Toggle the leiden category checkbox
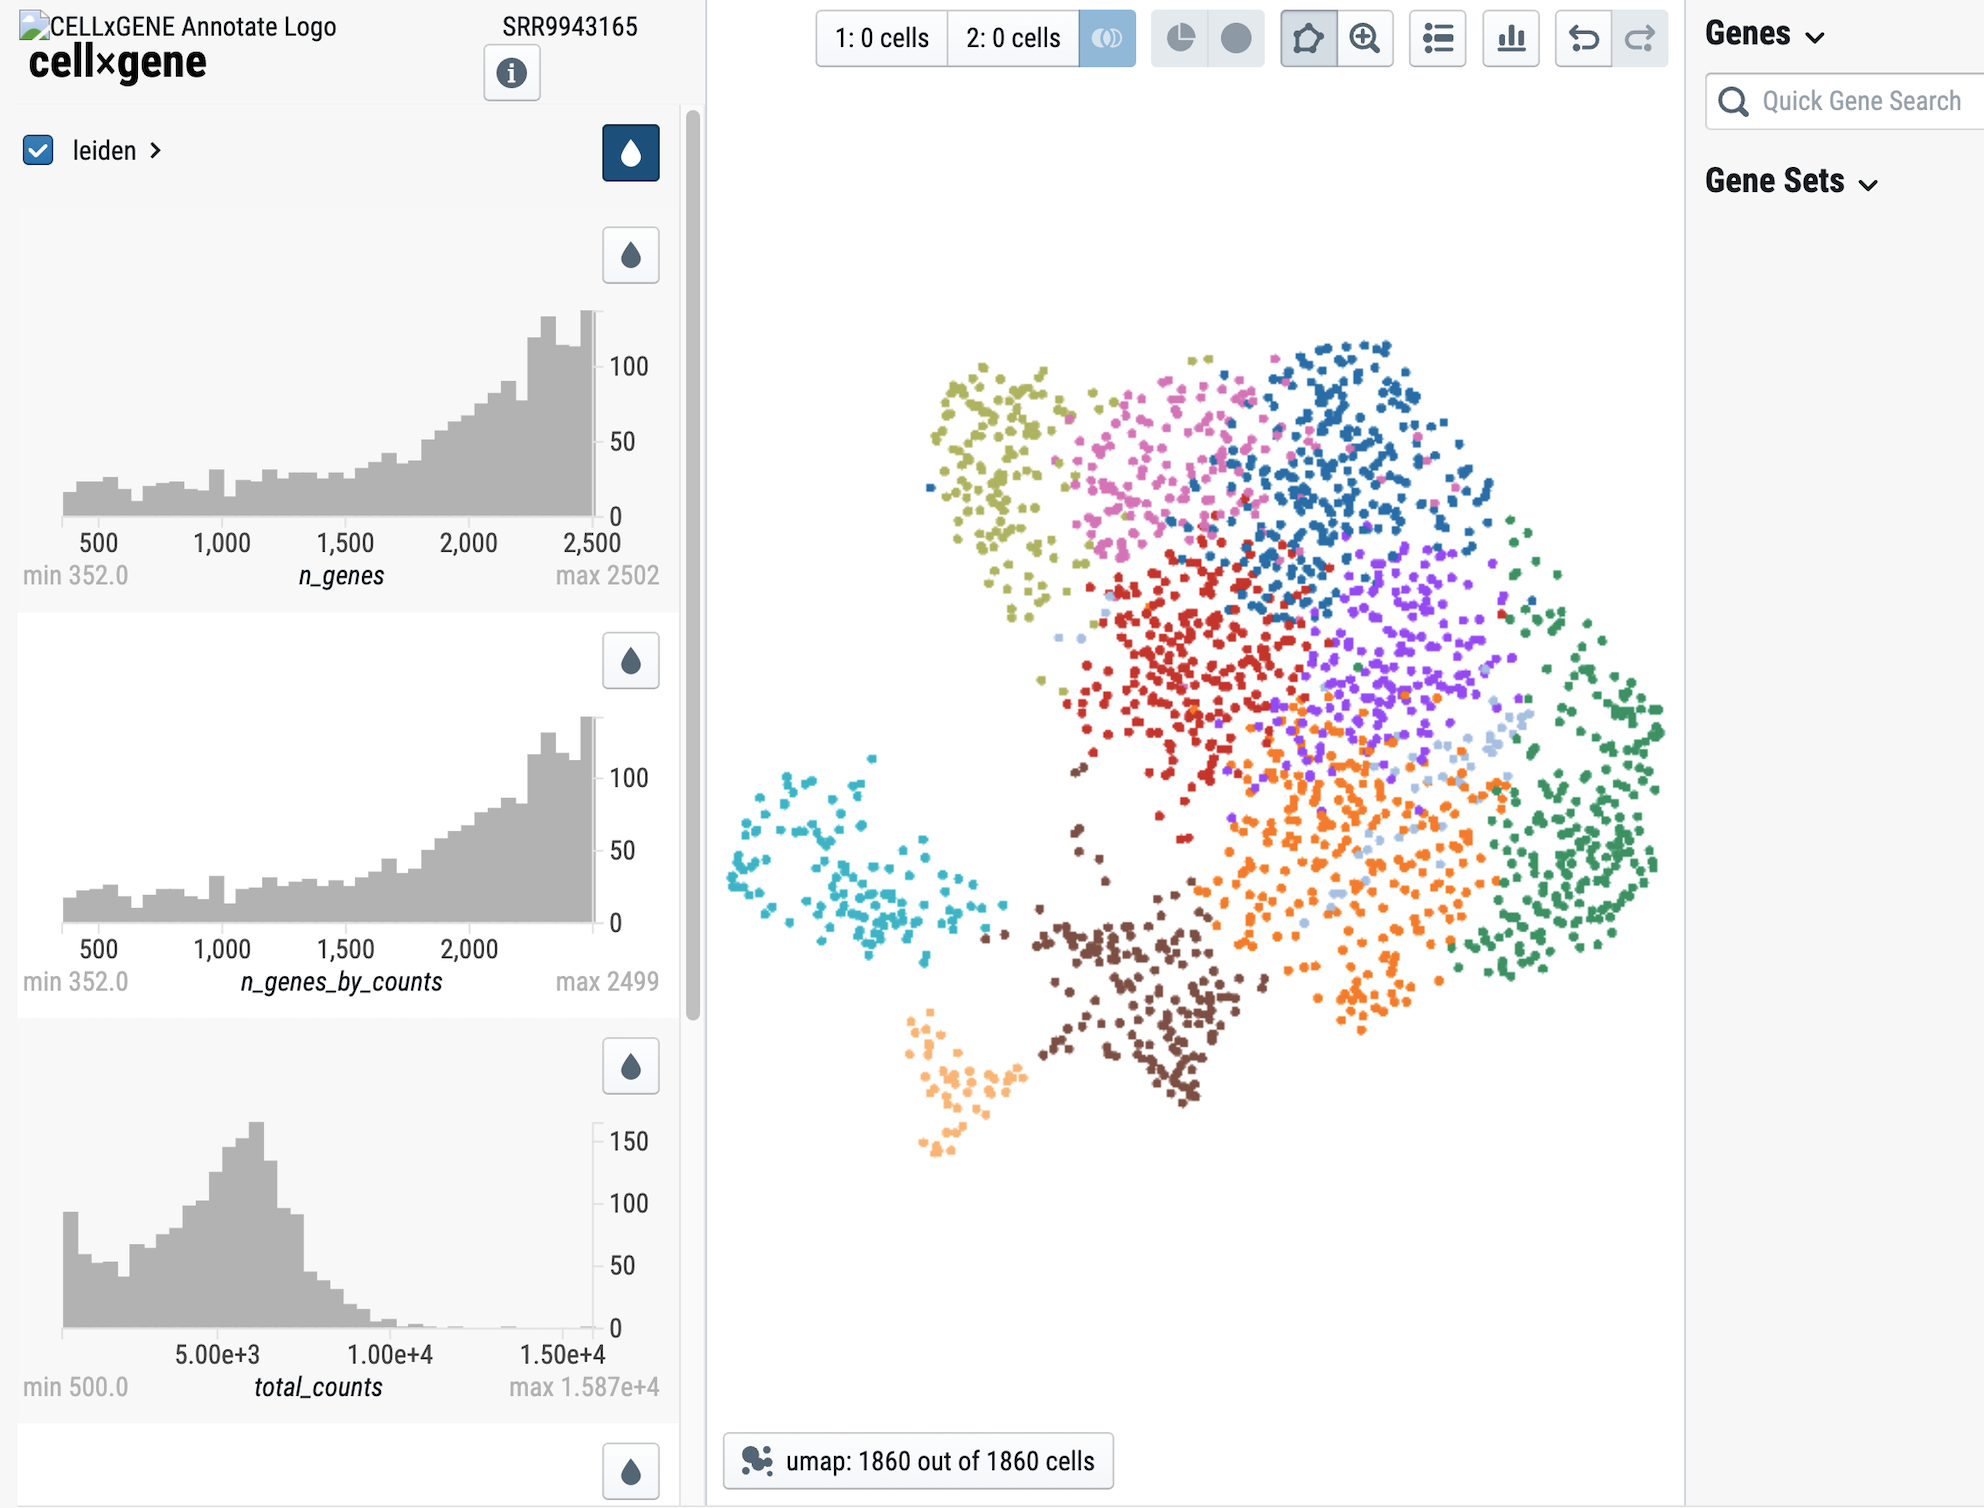This screenshot has height=1508, width=1984. [38, 151]
